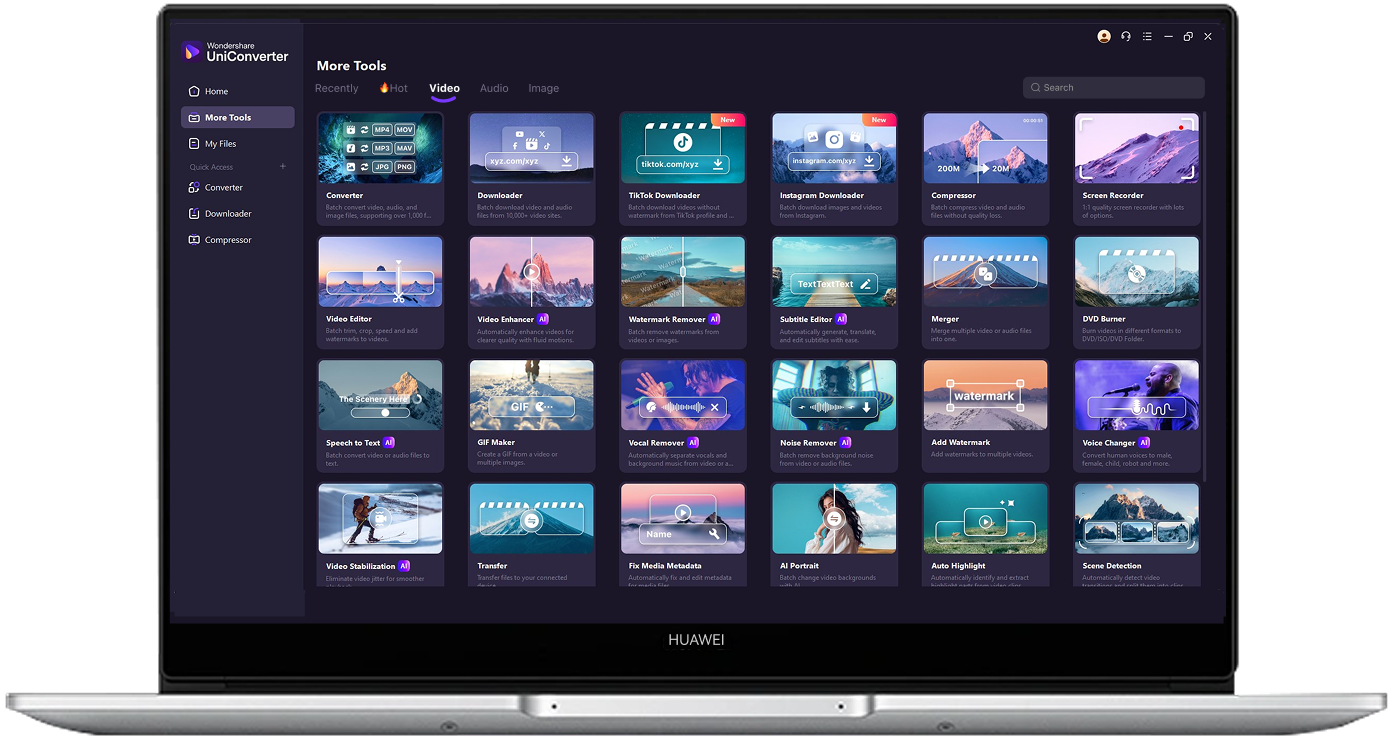Select the Merger tool card

[x=985, y=292]
